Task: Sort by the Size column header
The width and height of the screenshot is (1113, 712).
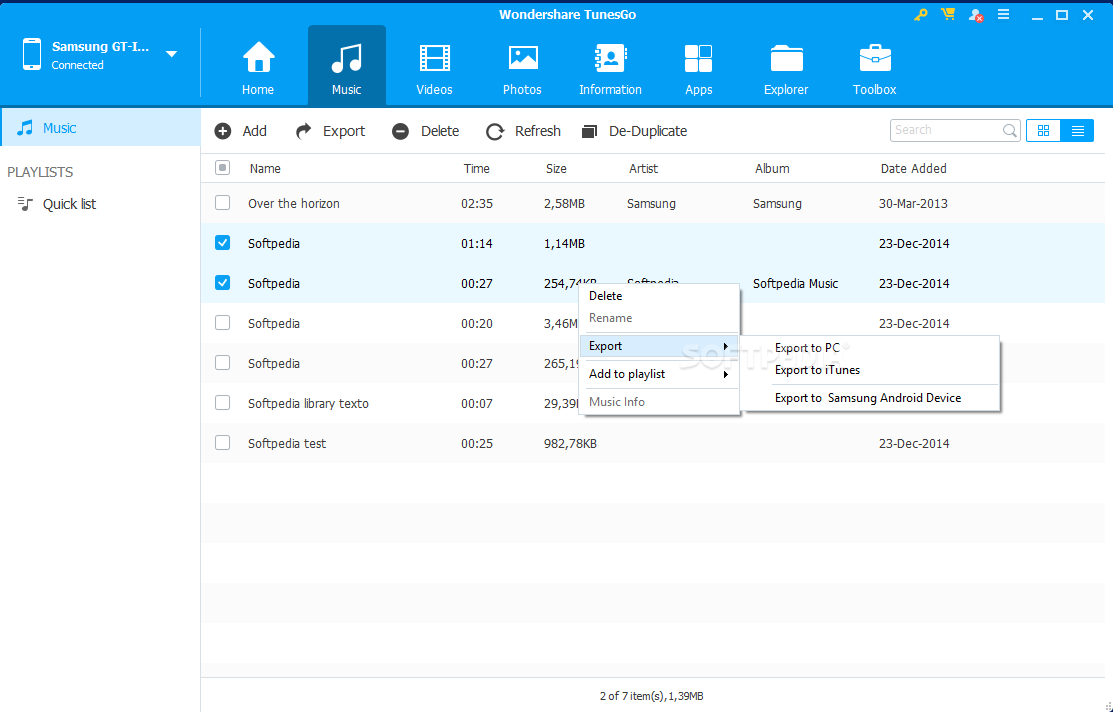Action: point(556,169)
